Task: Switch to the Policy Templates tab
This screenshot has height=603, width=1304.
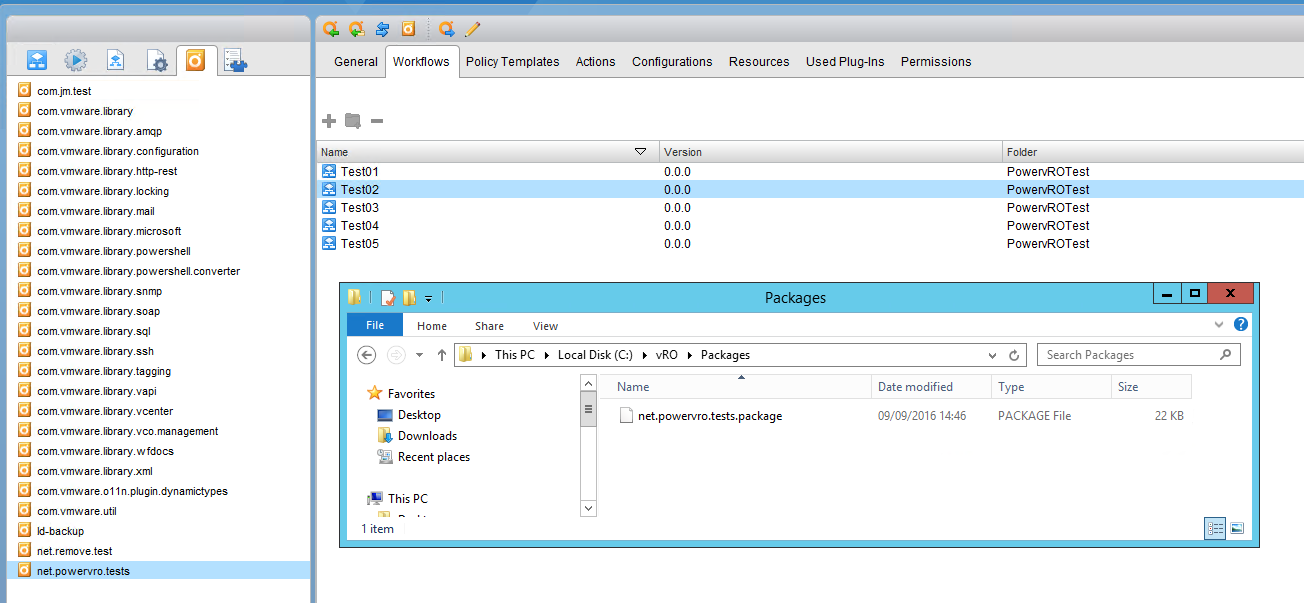Action: pos(513,62)
